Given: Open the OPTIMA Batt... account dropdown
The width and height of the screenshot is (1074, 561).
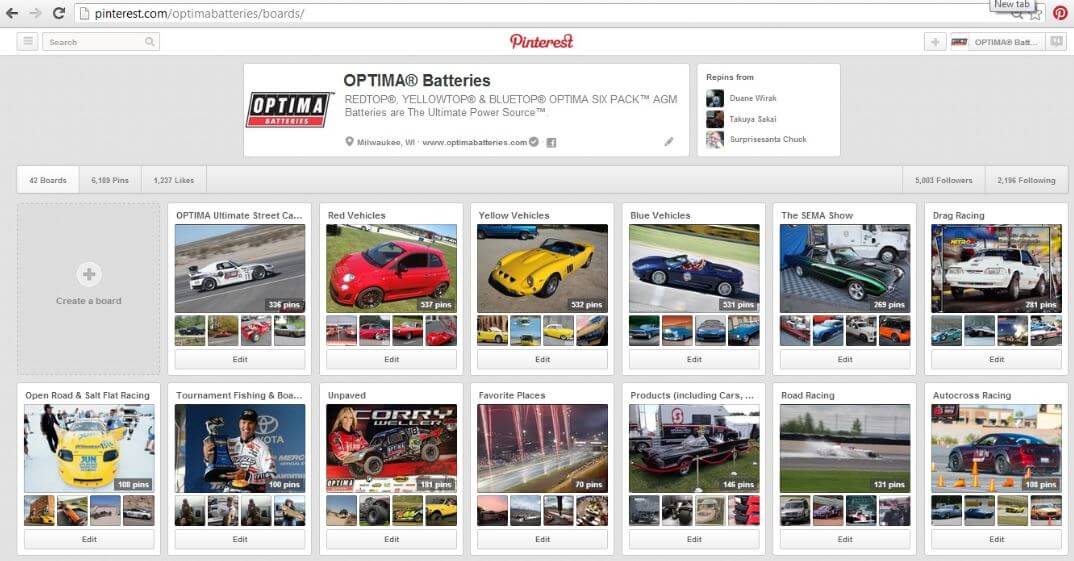Looking at the screenshot, I should pyautogui.click(x=997, y=42).
